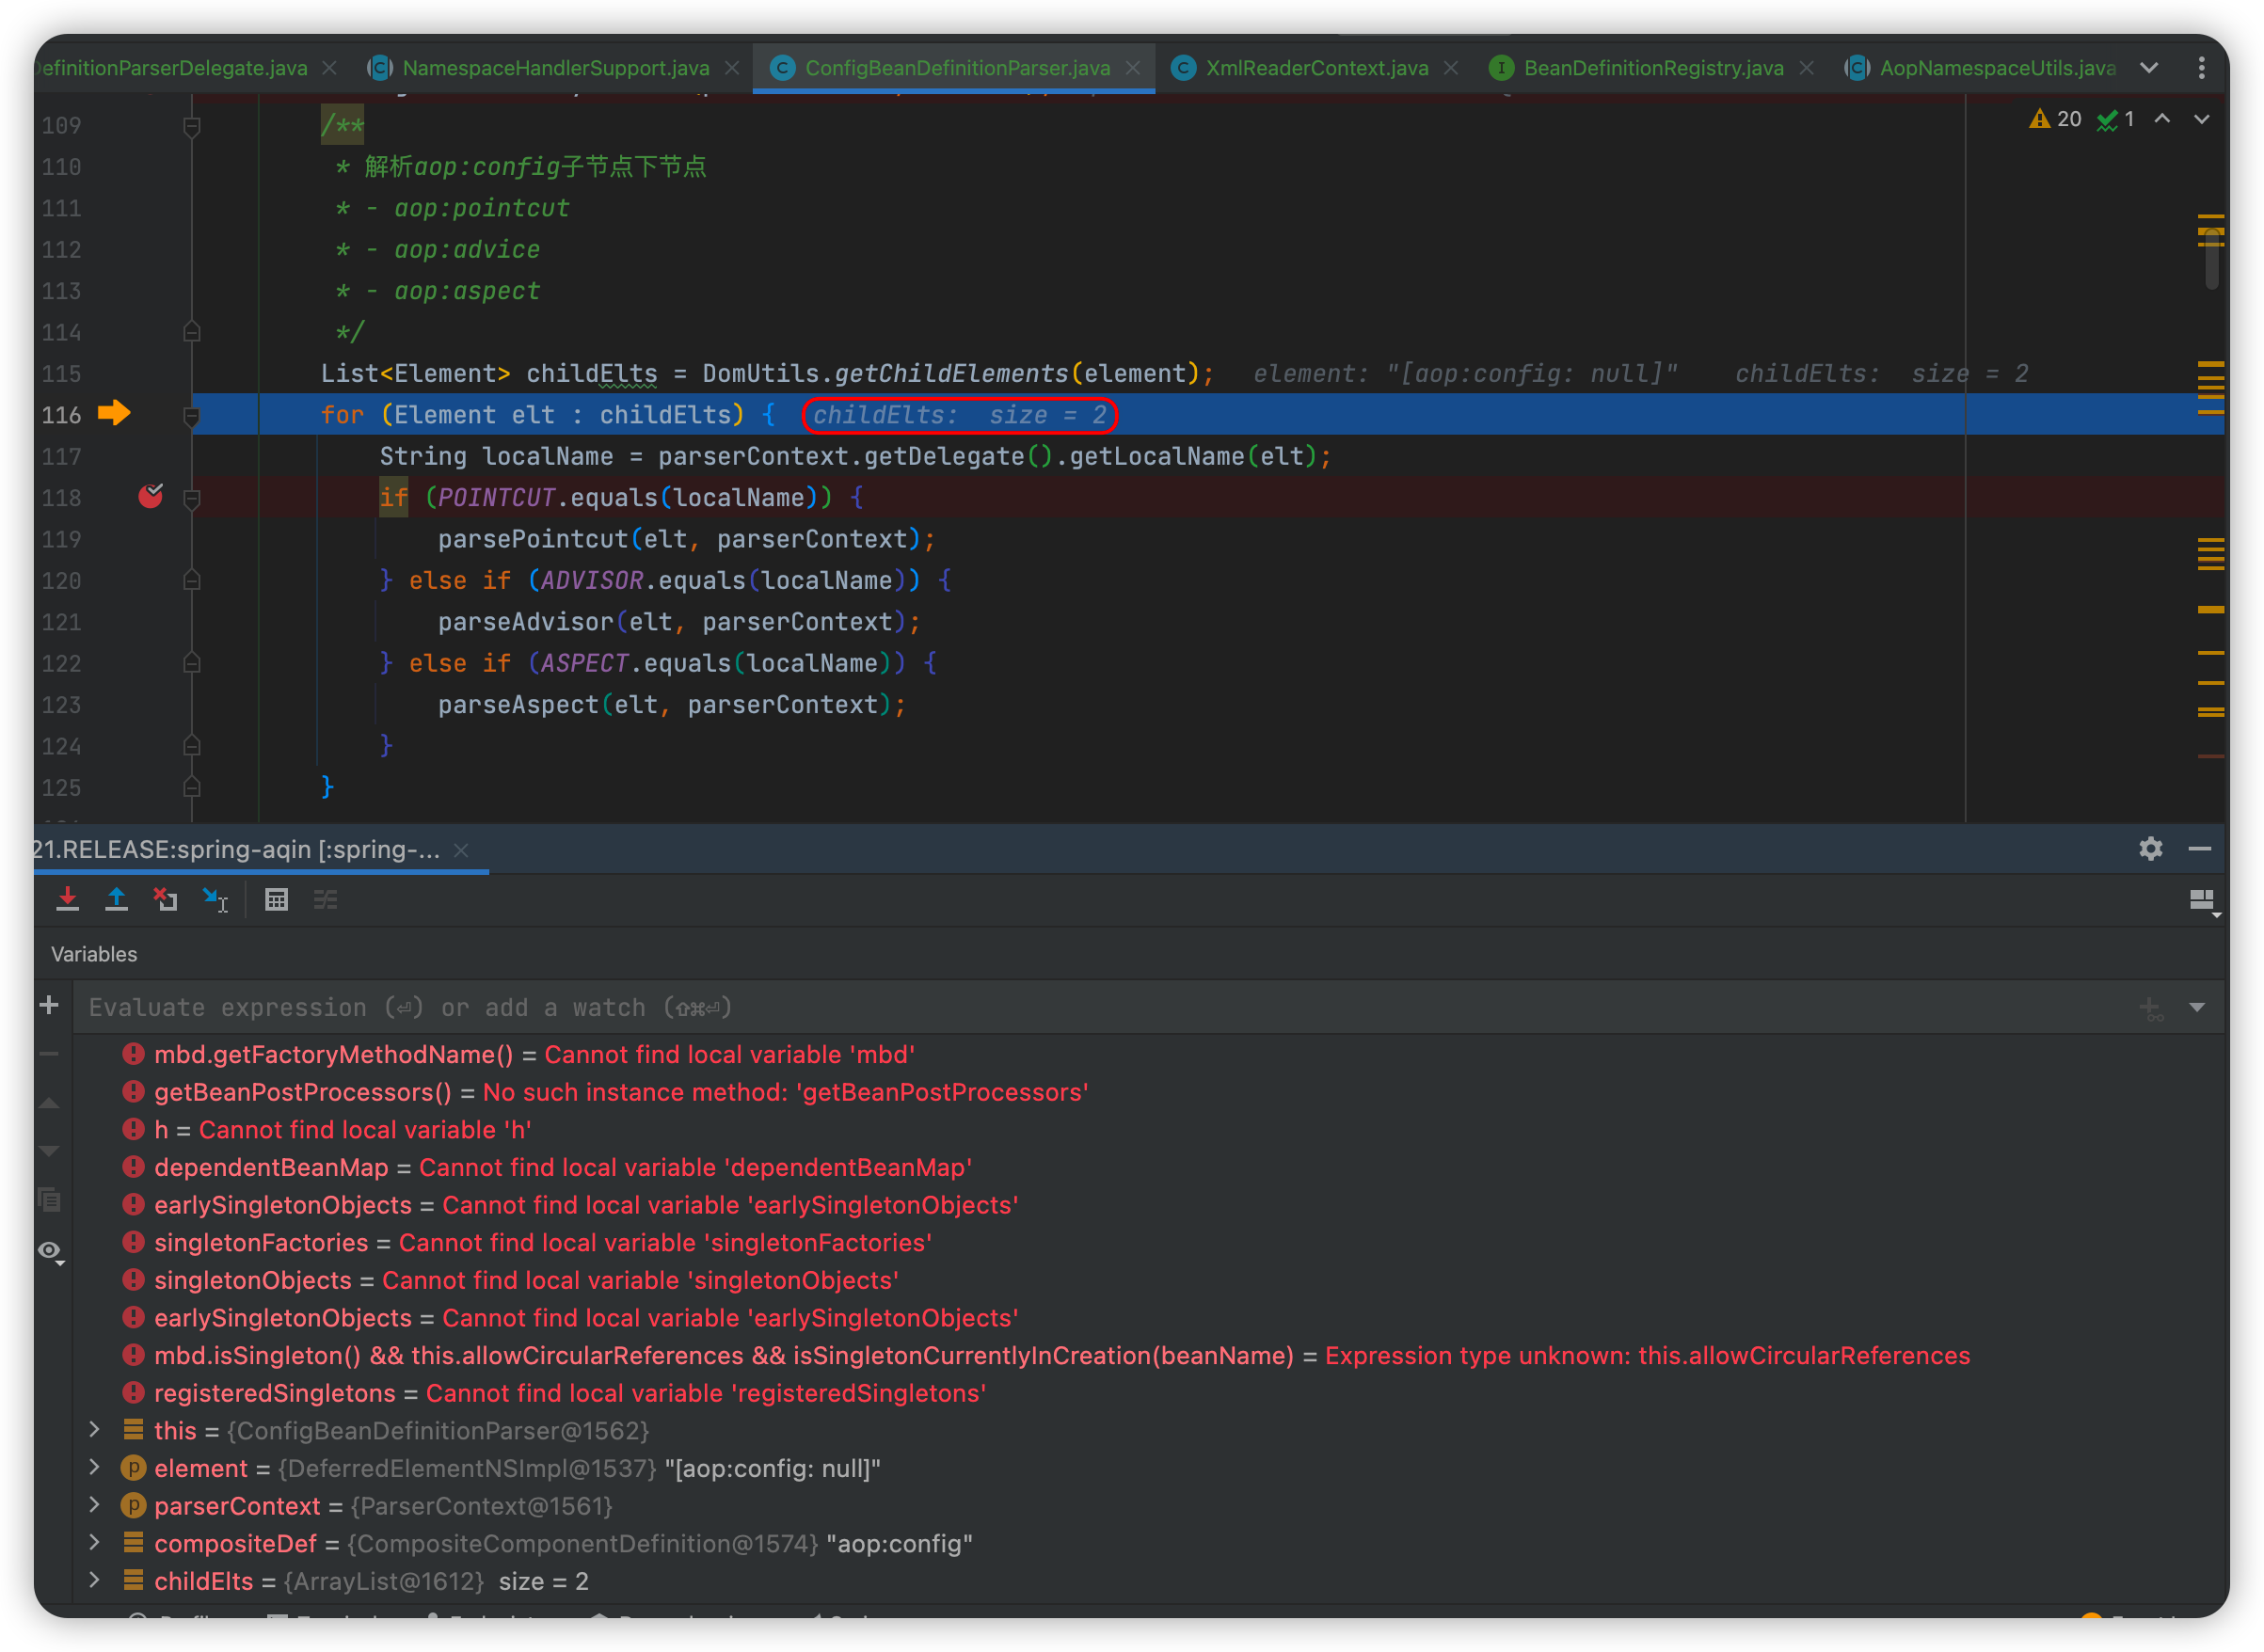Open debug panel settings gear
This screenshot has height=1652, width=2264.
coord(2150,849)
